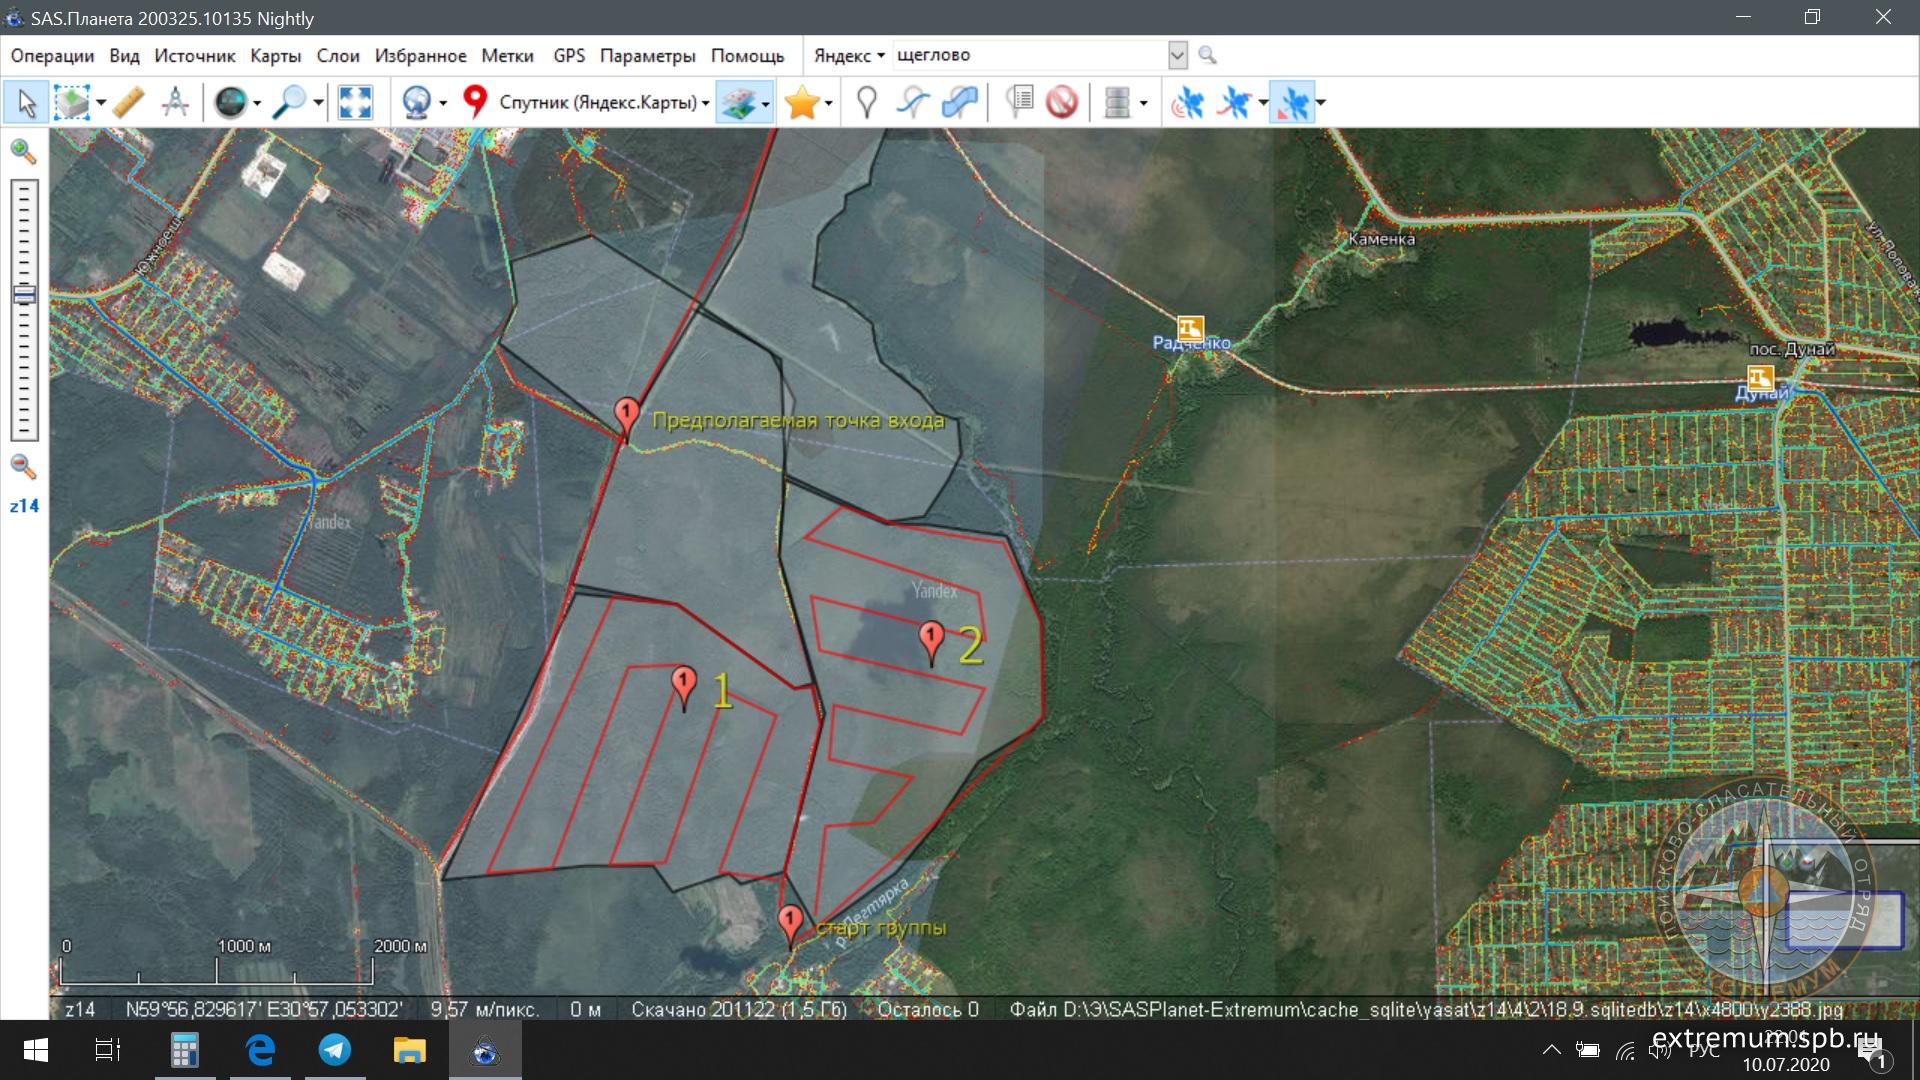Open the Windows Start menu

point(35,1050)
